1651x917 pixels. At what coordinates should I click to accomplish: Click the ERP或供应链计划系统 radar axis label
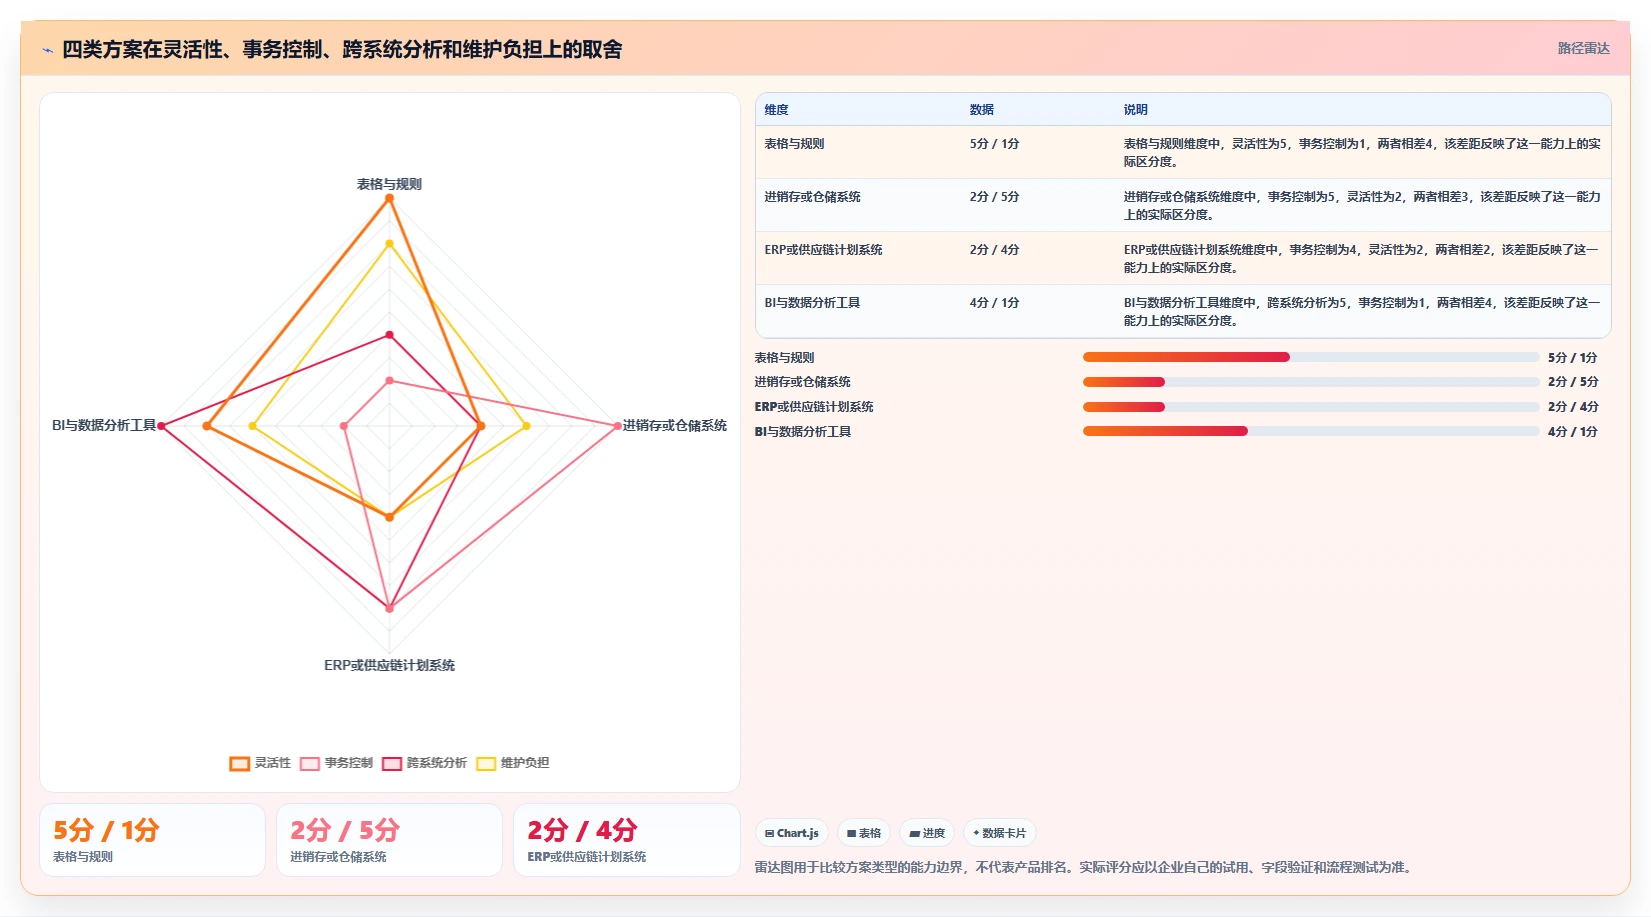pyautogui.click(x=389, y=666)
